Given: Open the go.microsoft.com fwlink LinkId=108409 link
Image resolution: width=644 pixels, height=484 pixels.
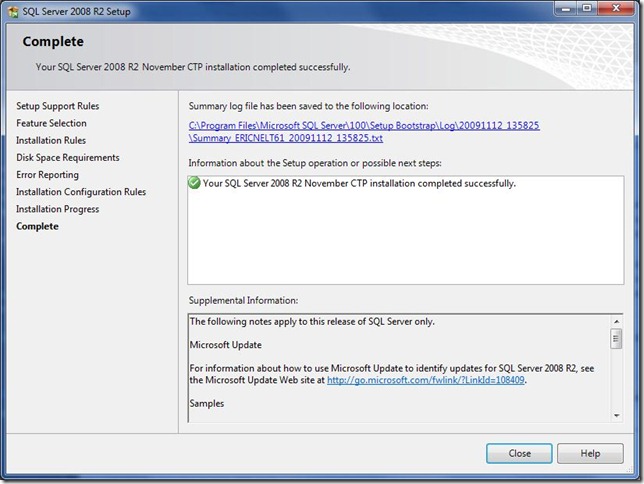Looking at the screenshot, I should click(426, 380).
